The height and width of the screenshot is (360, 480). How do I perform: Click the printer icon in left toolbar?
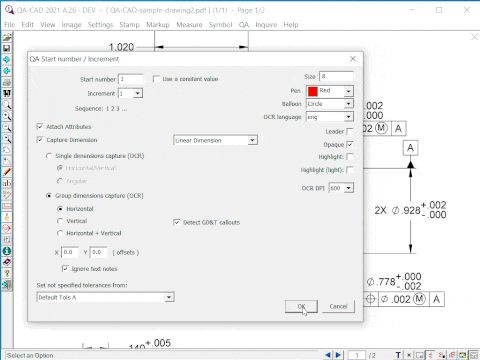(x=7, y=82)
